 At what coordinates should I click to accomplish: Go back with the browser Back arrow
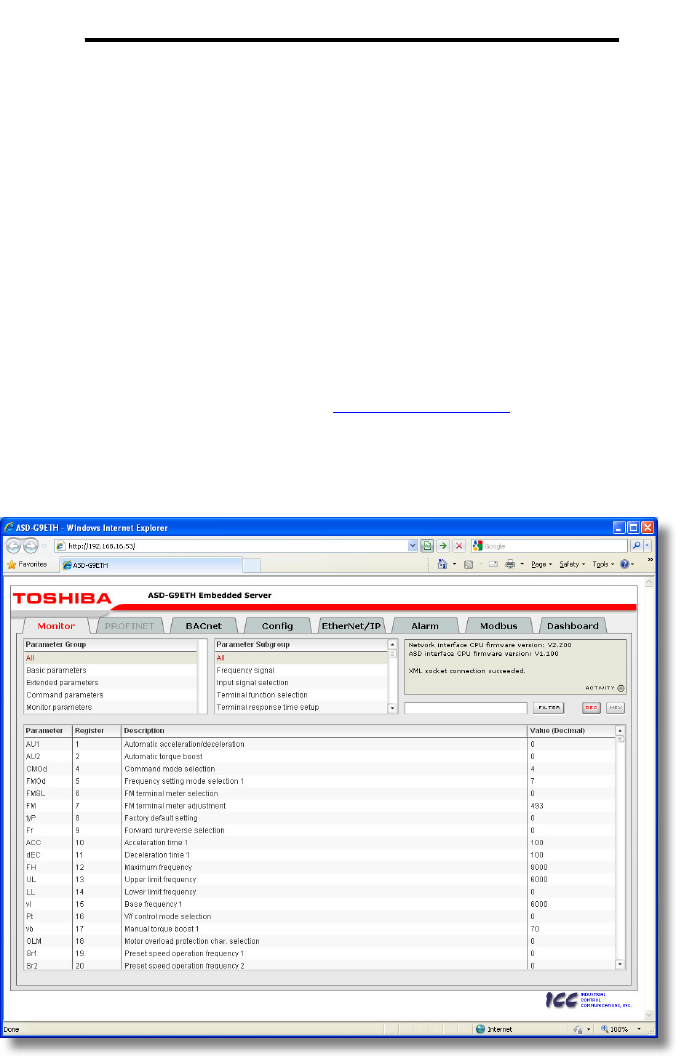pyautogui.click(x=13, y=546)
